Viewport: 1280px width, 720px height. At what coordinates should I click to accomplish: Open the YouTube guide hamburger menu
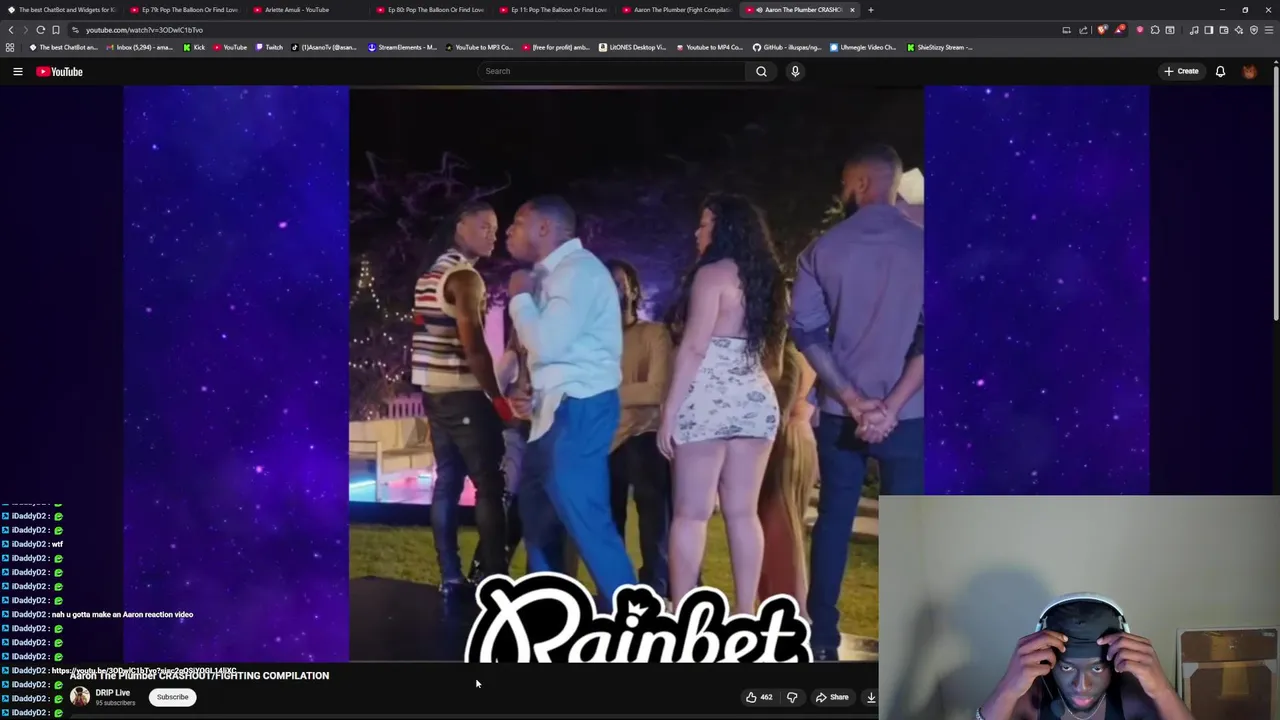(17, 71)
